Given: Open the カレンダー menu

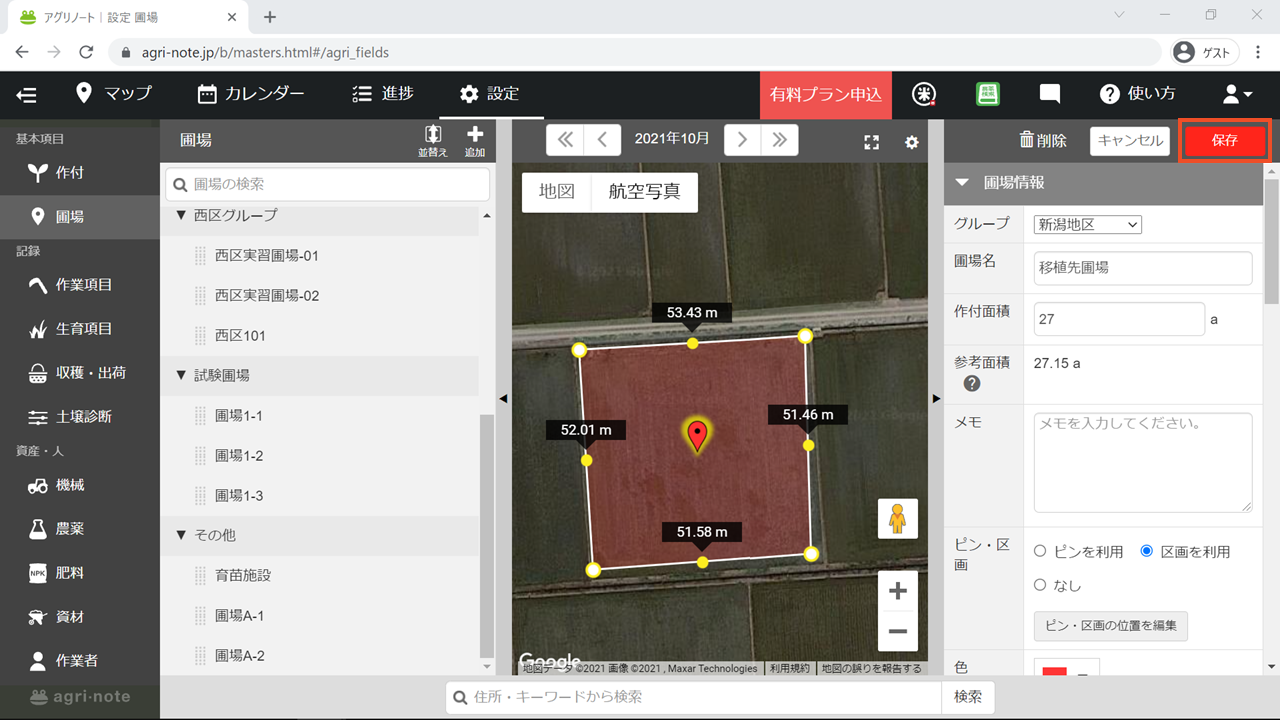Looking at the screenshot, I should point(251,94).
